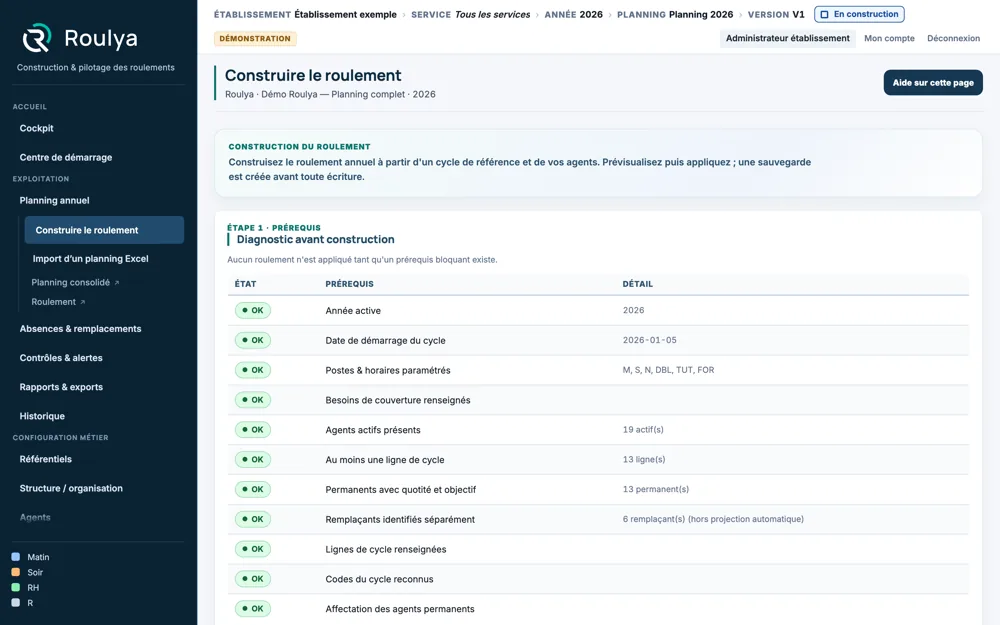
Task: Click the R grey legend swatch
Action: pos(16,603)
